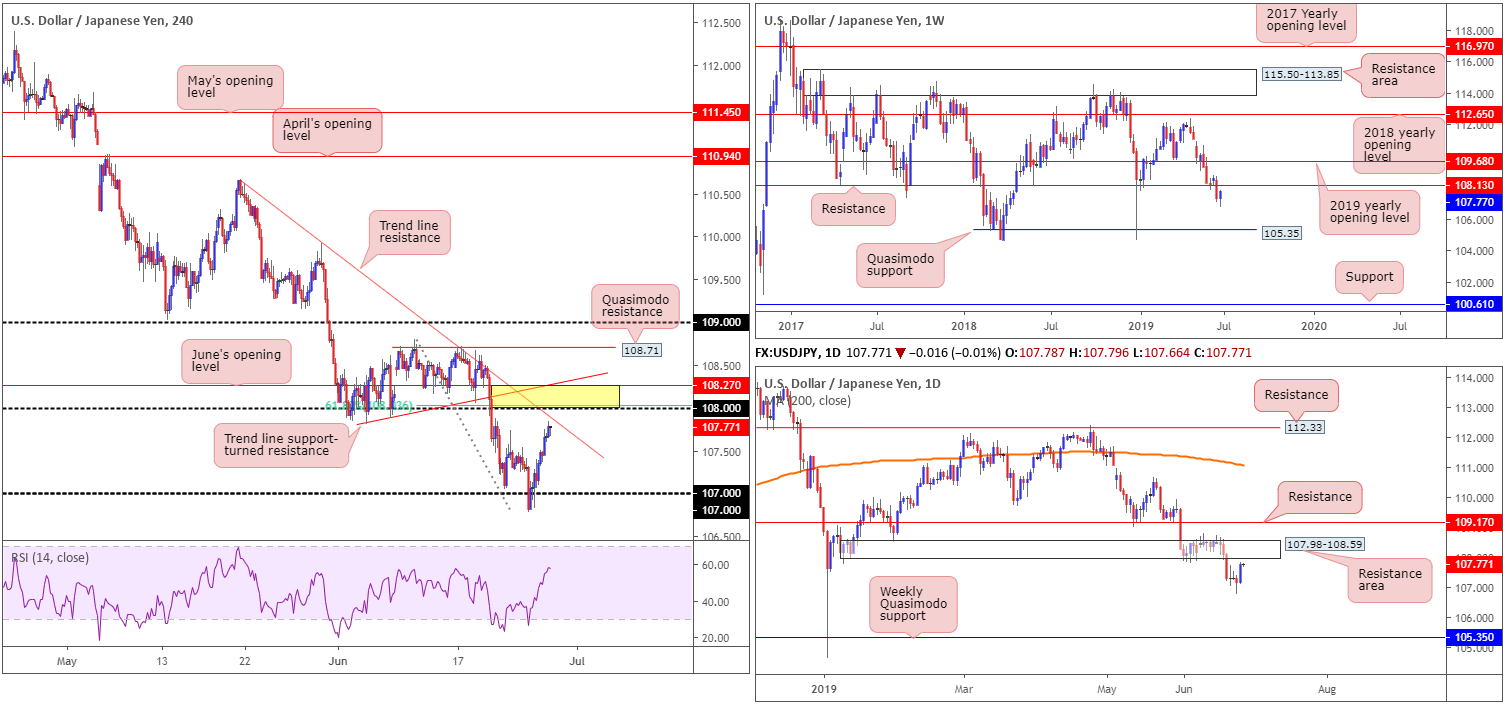Click weekly chart 'Resistance' callout
The image size is (1507, 706).
click(x=855, y=209)
